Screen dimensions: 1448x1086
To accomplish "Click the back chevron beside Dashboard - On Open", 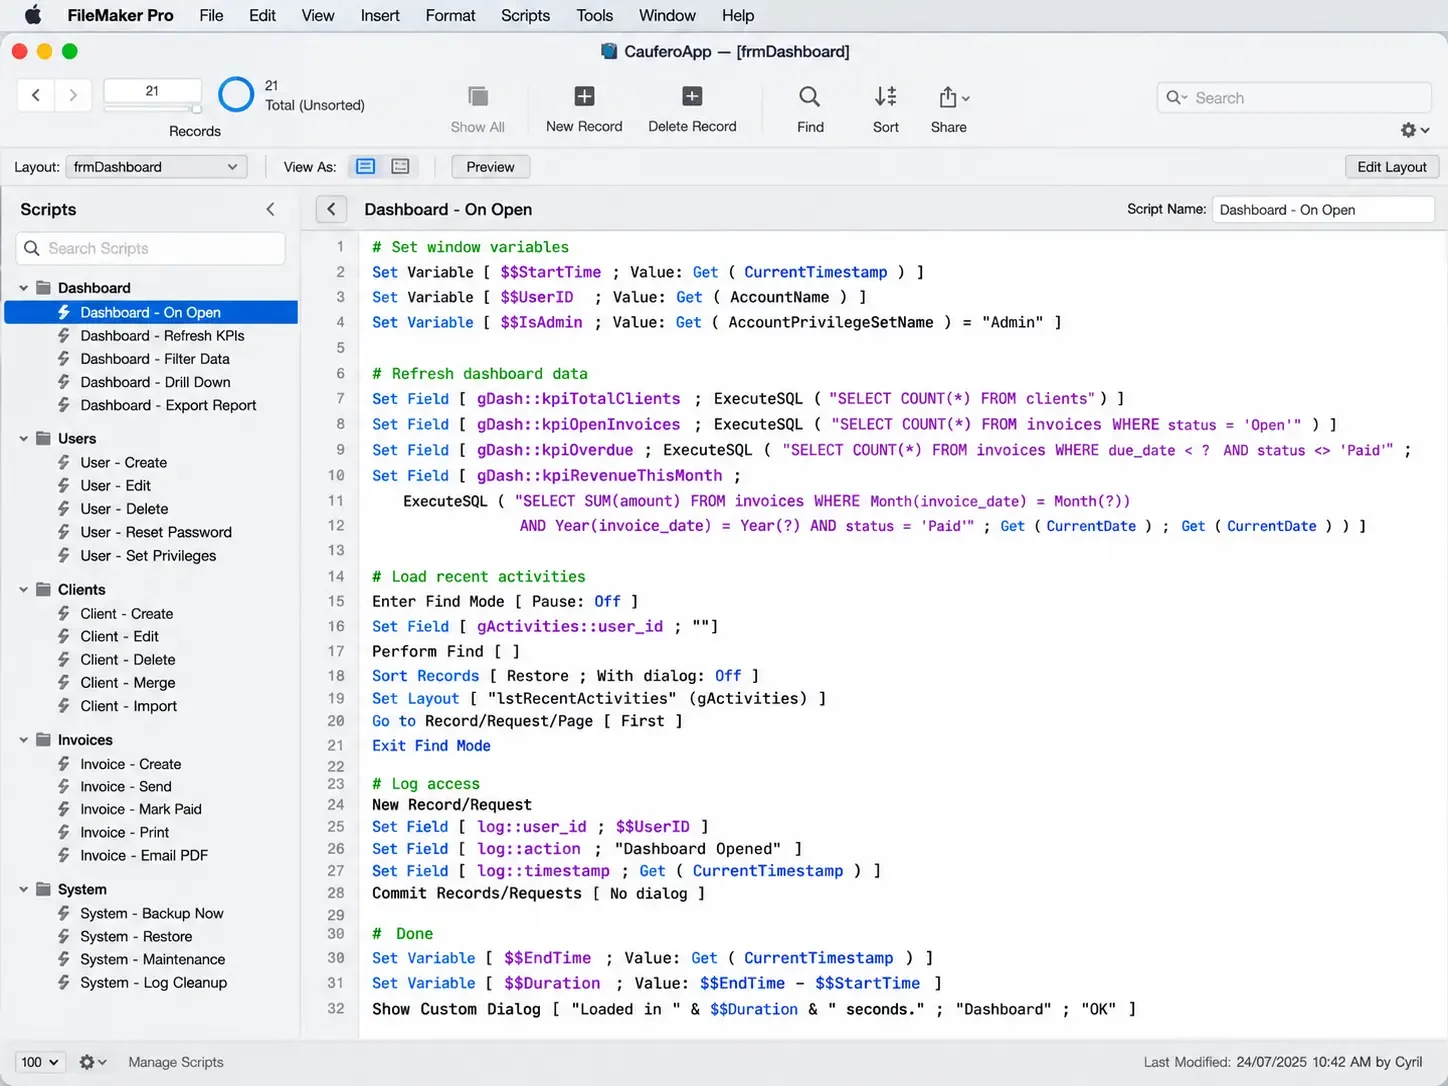I will pos(331,209).
